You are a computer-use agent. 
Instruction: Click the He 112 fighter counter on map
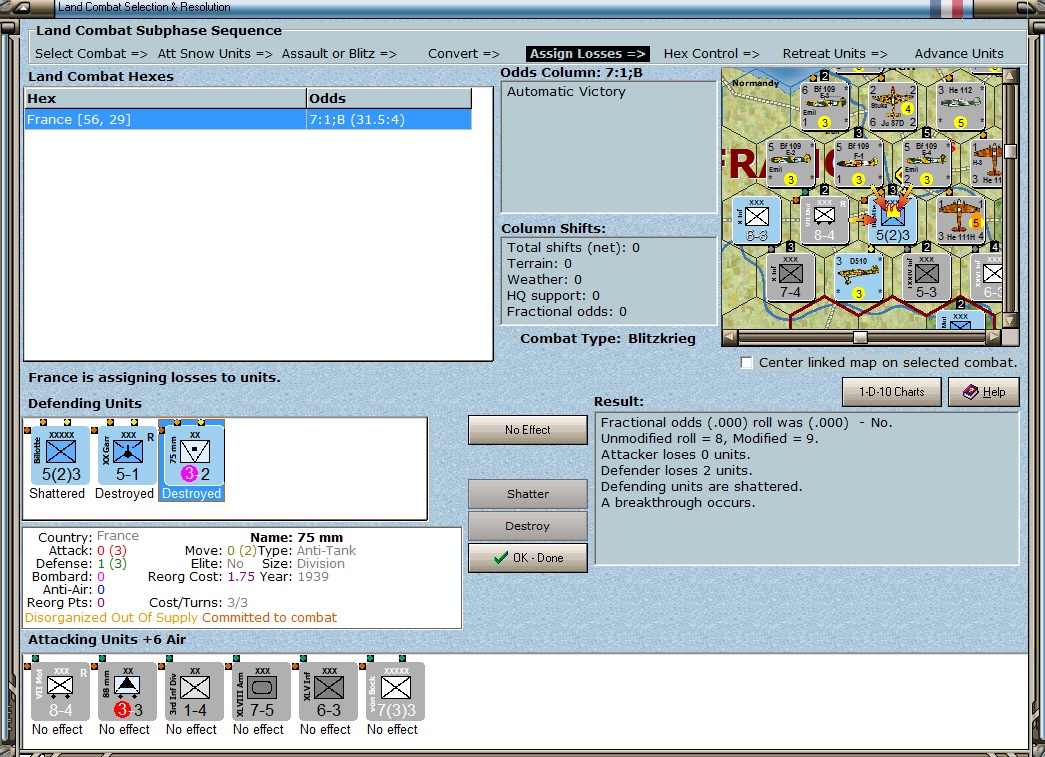pos(960,105)
